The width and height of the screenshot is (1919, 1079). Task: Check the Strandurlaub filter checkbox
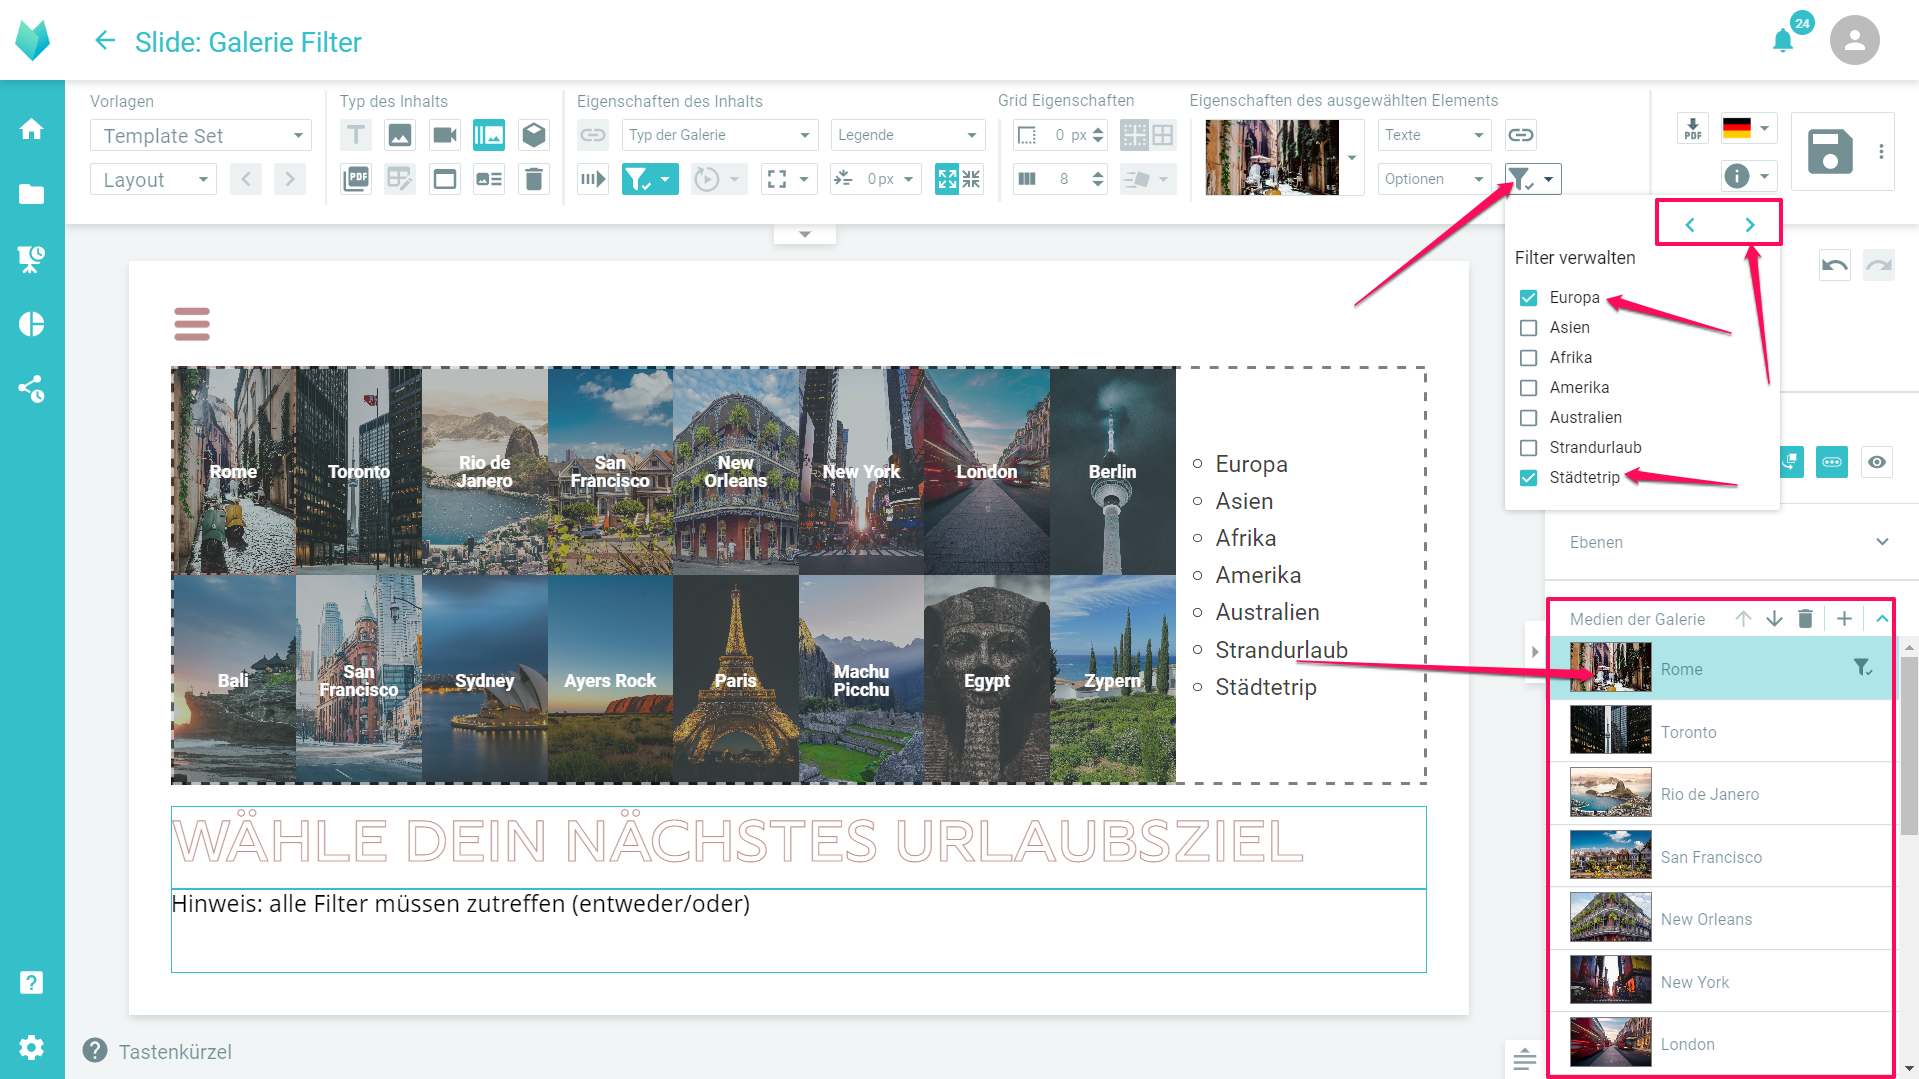[1528, 448]
